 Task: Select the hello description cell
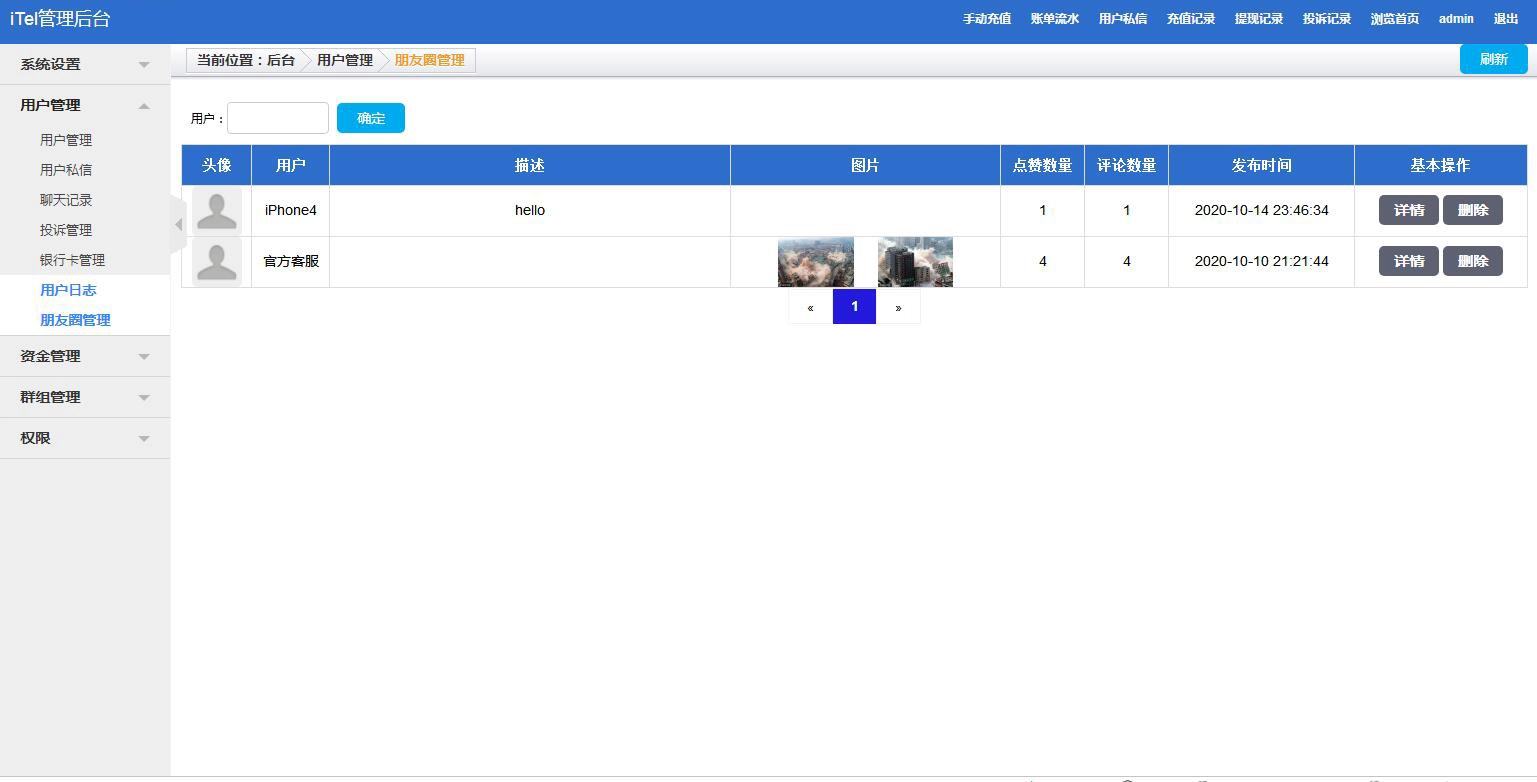tap(530, 210)
